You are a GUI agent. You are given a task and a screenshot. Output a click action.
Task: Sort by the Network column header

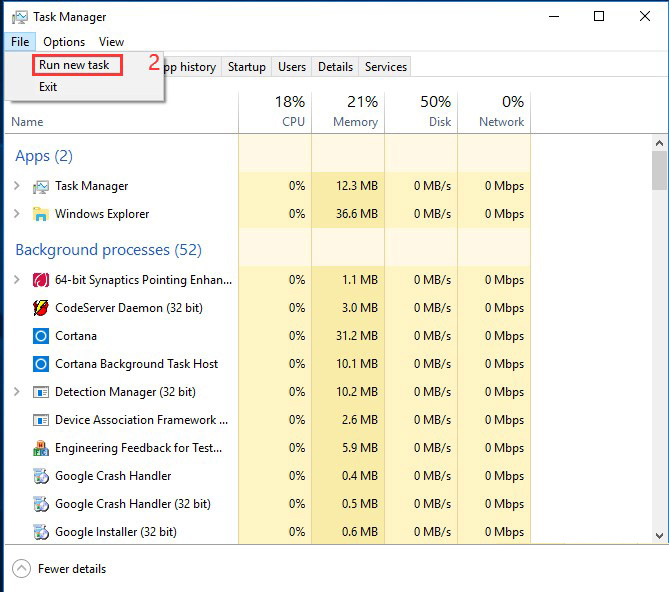point(494,113)
